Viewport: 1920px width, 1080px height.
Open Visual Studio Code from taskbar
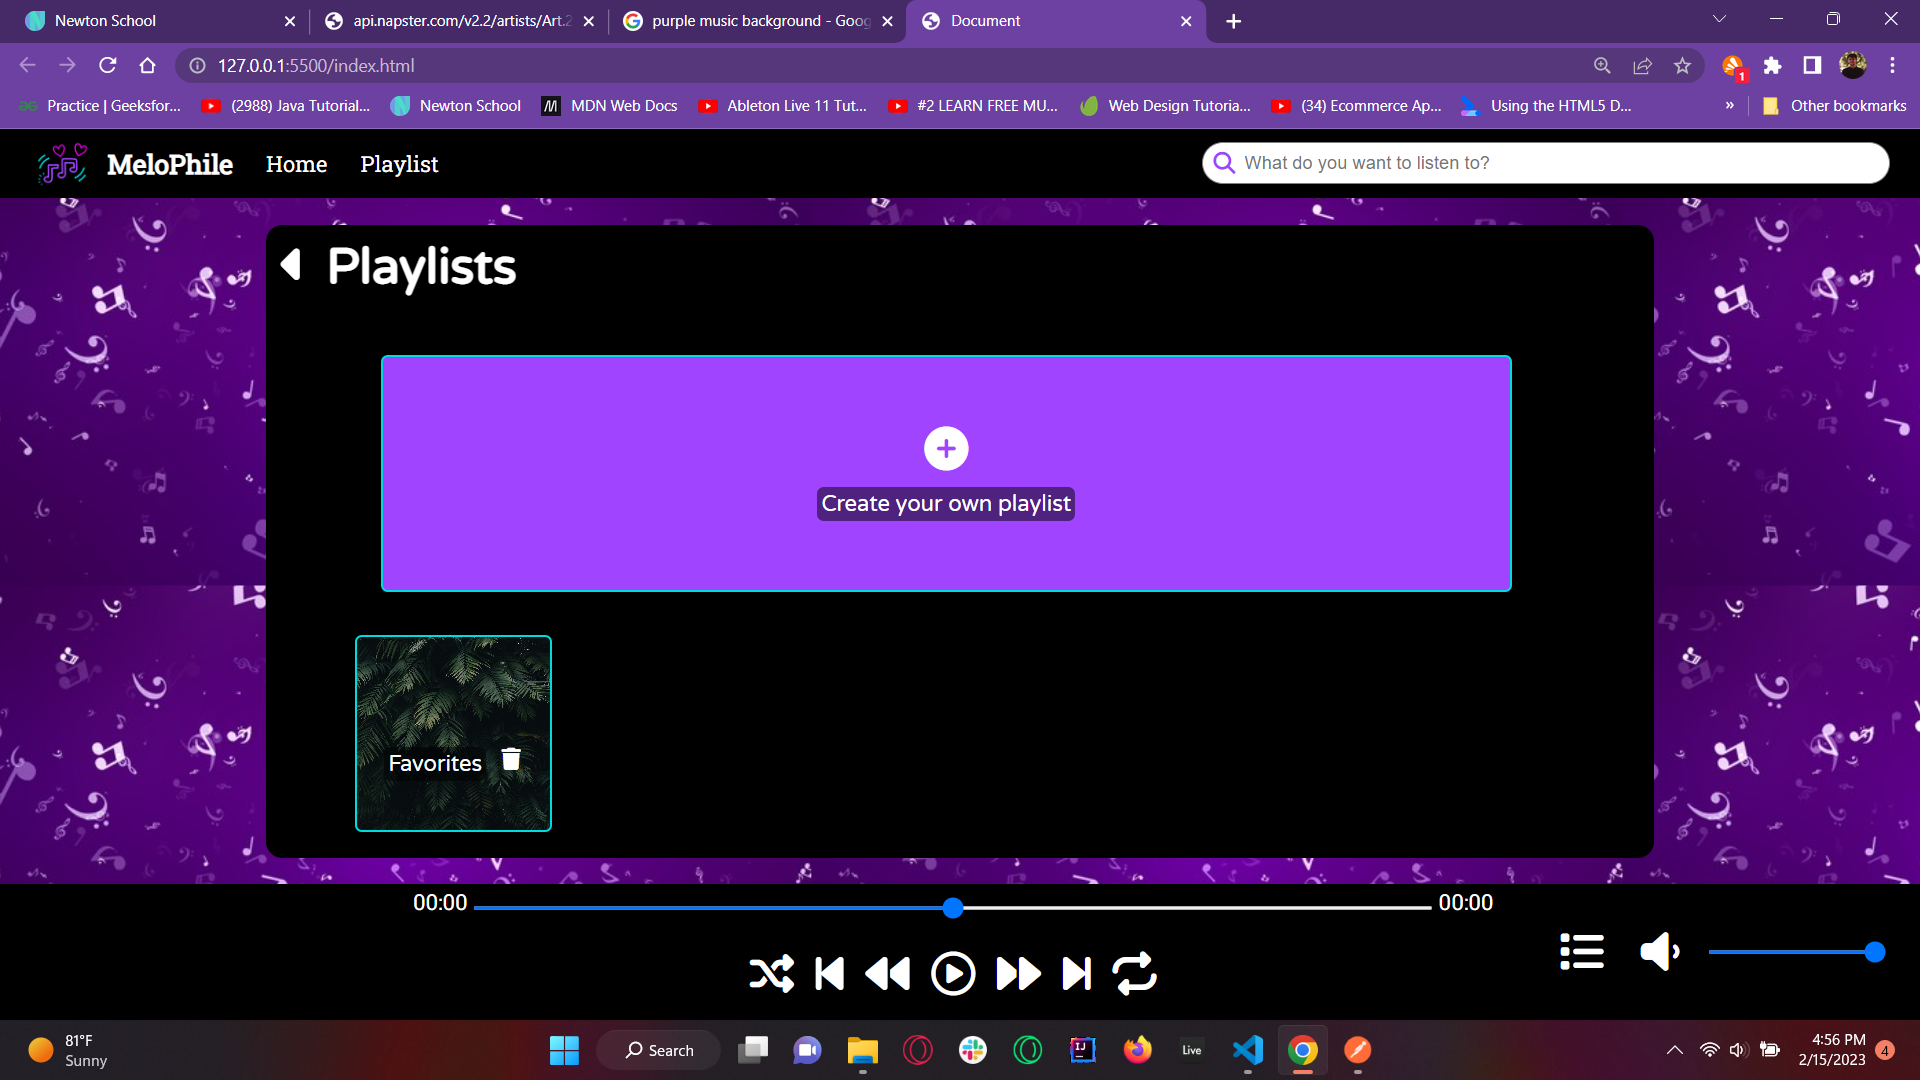(x=1247, y=1050)
